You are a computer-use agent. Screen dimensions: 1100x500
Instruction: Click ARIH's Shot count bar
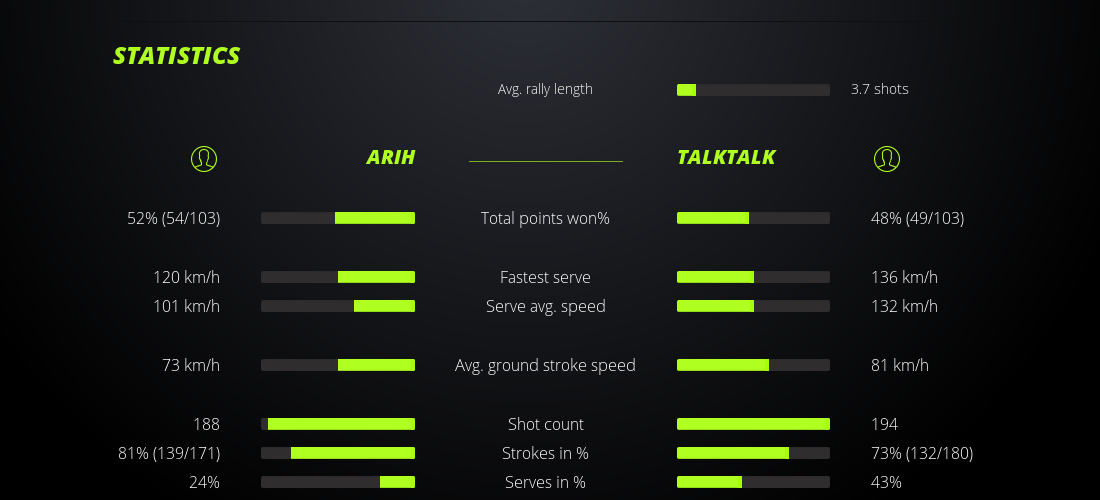pyautogui.click(x=338, y=424)
